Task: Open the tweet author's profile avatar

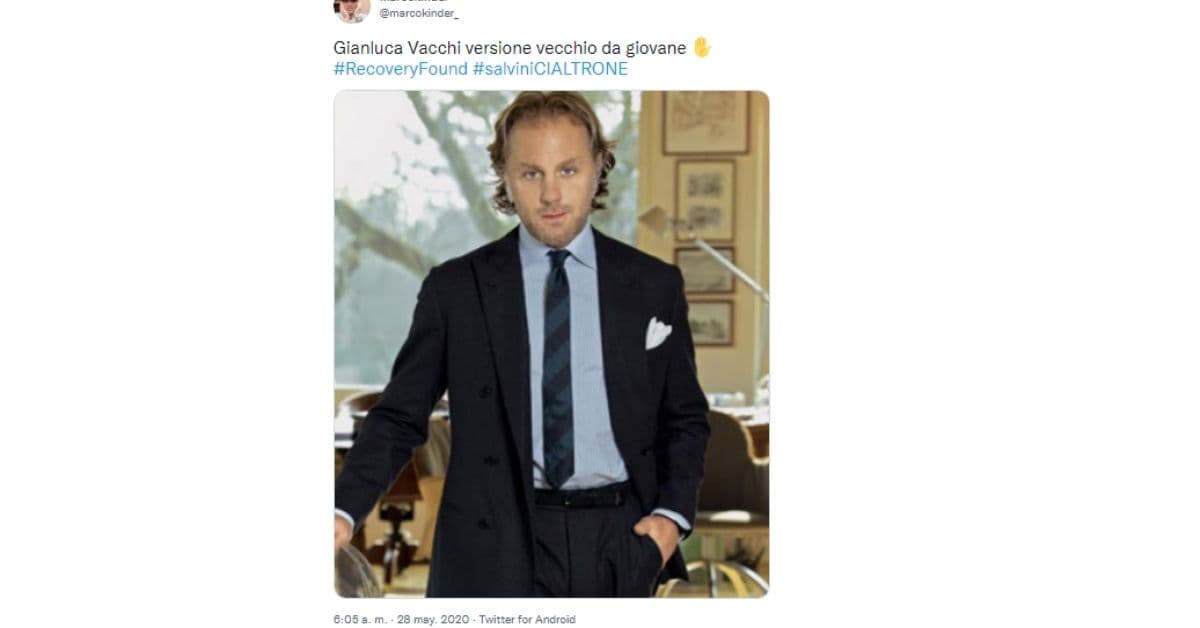Action: [352, 9]
